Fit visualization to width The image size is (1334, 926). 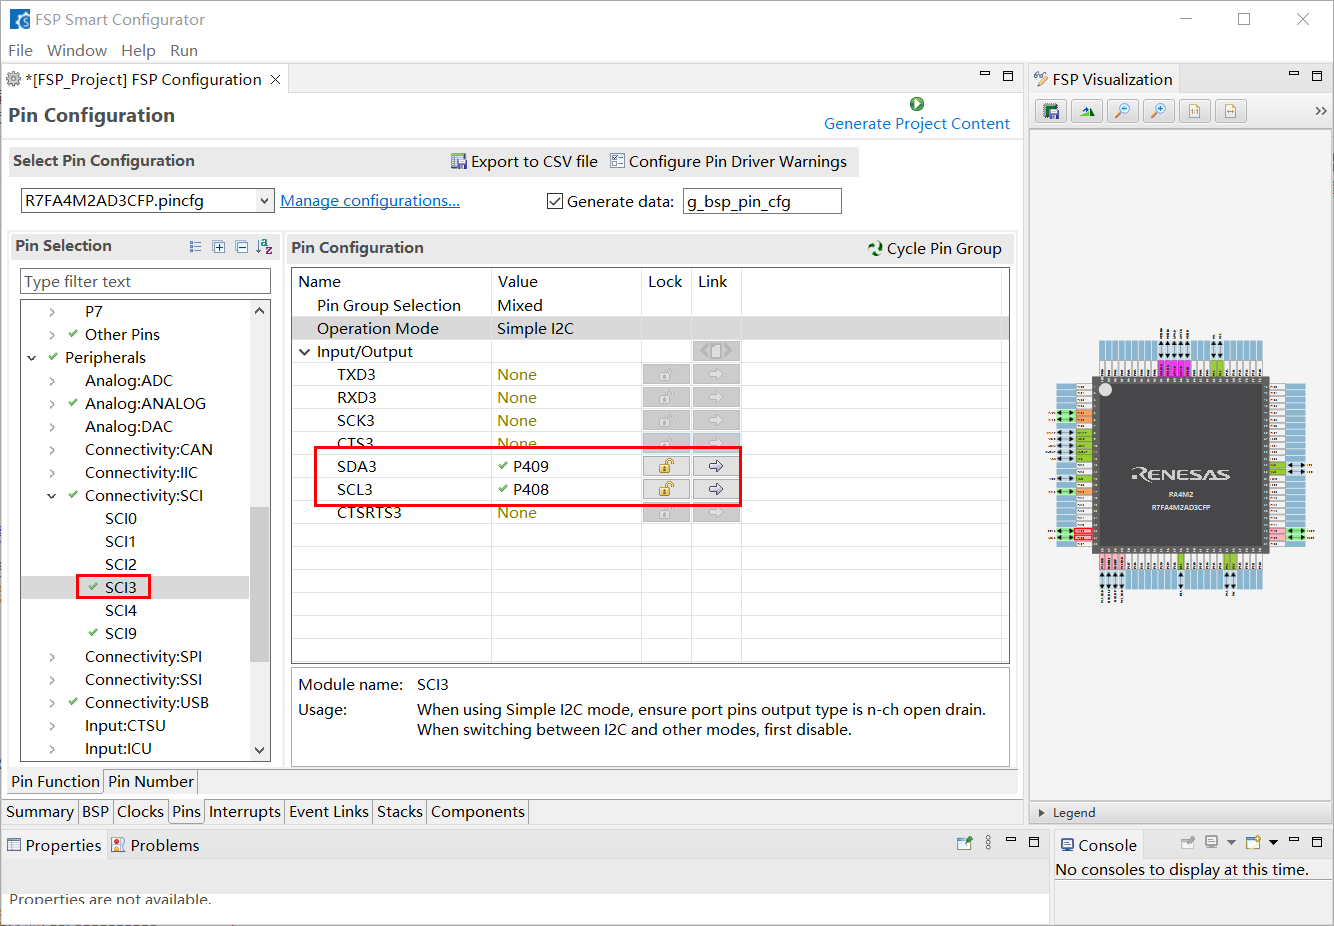point(1230,111)
